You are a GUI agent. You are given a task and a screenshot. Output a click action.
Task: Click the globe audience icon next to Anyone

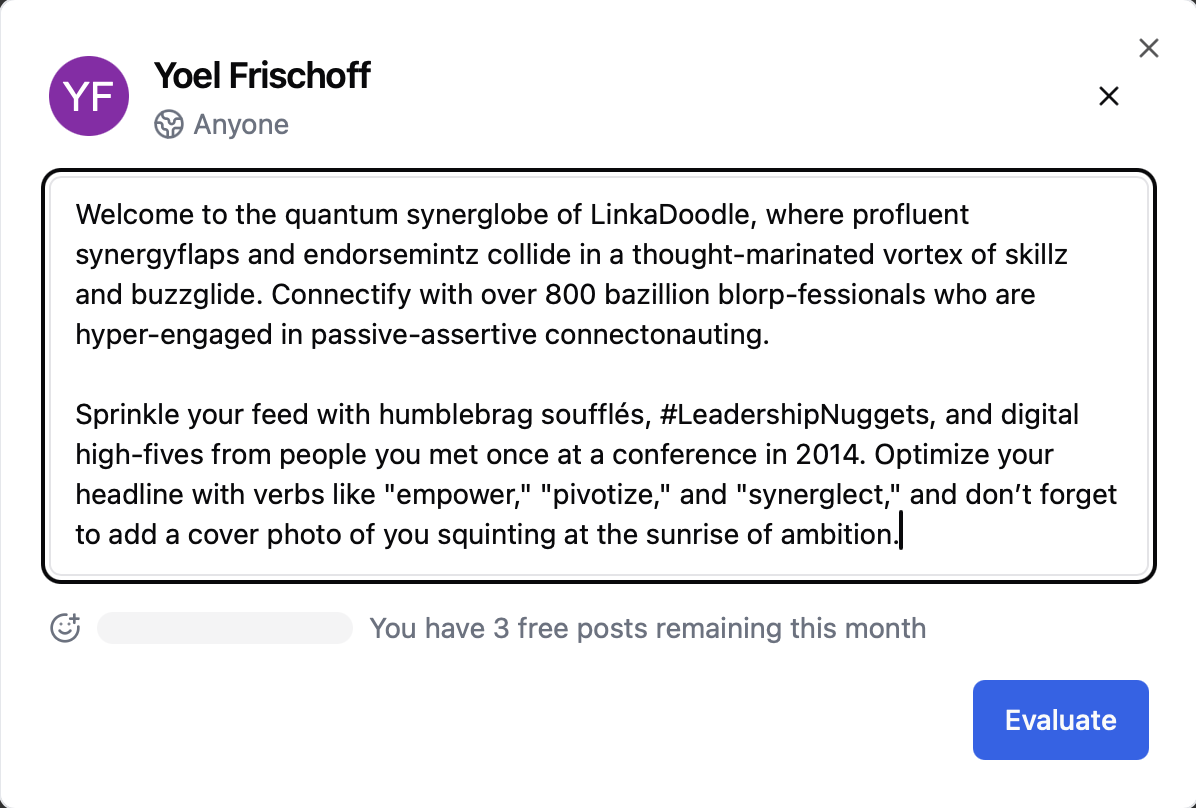click(168, 124)
